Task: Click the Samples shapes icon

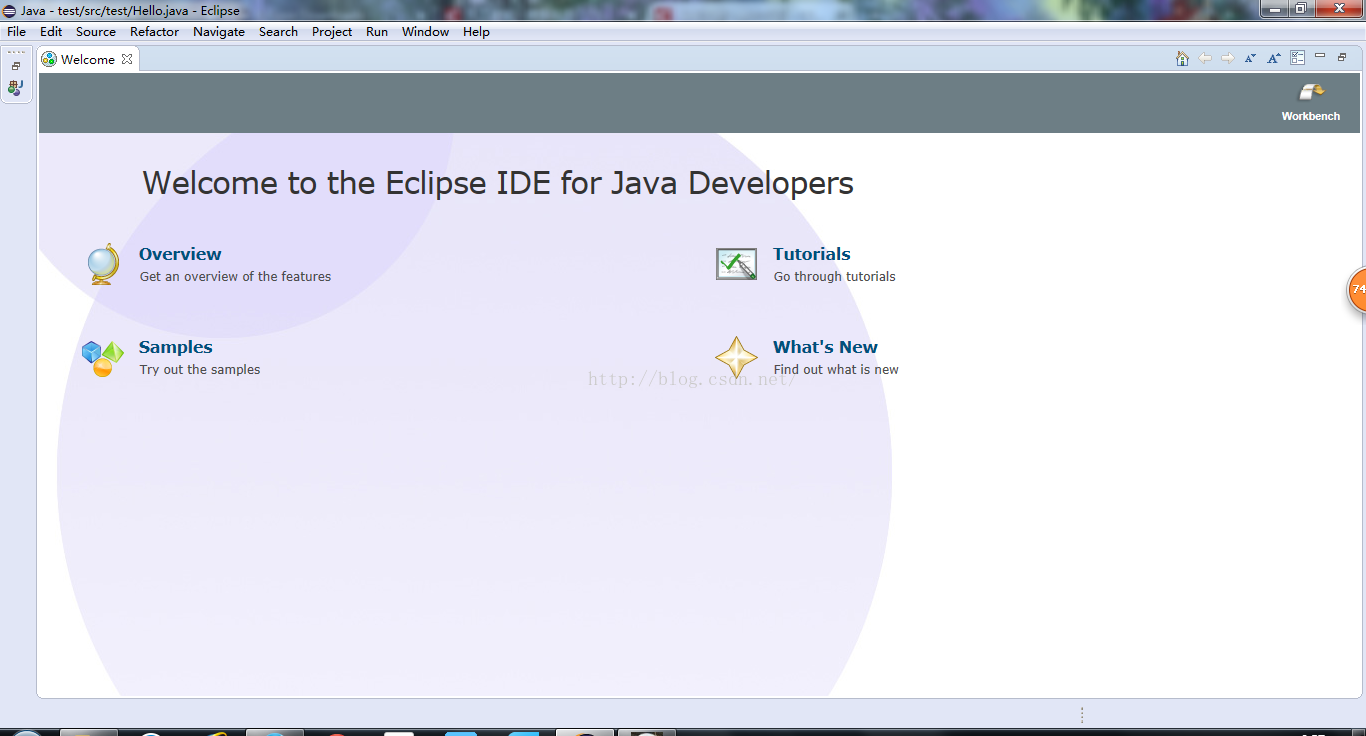Action: pos(102,359)
